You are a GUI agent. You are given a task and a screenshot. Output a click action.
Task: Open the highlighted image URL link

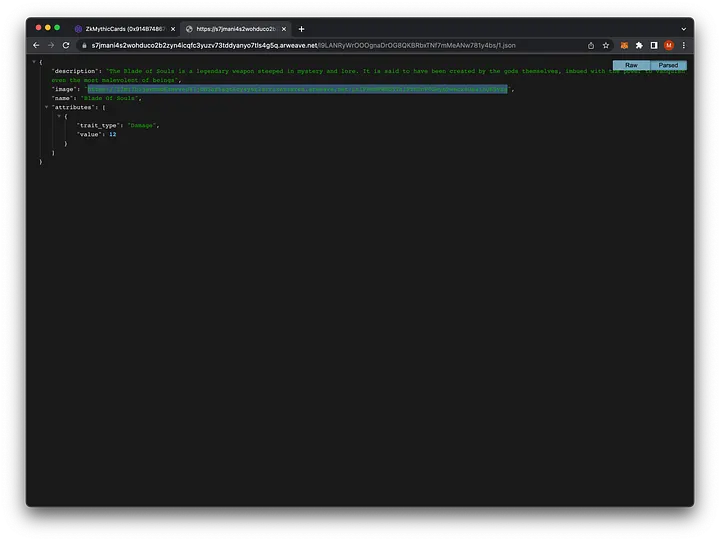[297, 89]
